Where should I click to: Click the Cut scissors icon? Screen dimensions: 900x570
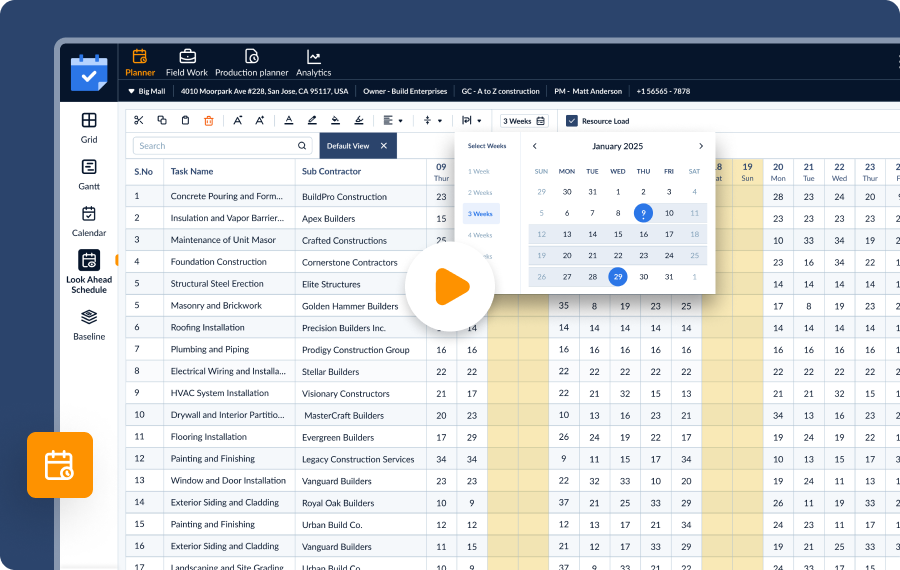[x=138, y=121]
